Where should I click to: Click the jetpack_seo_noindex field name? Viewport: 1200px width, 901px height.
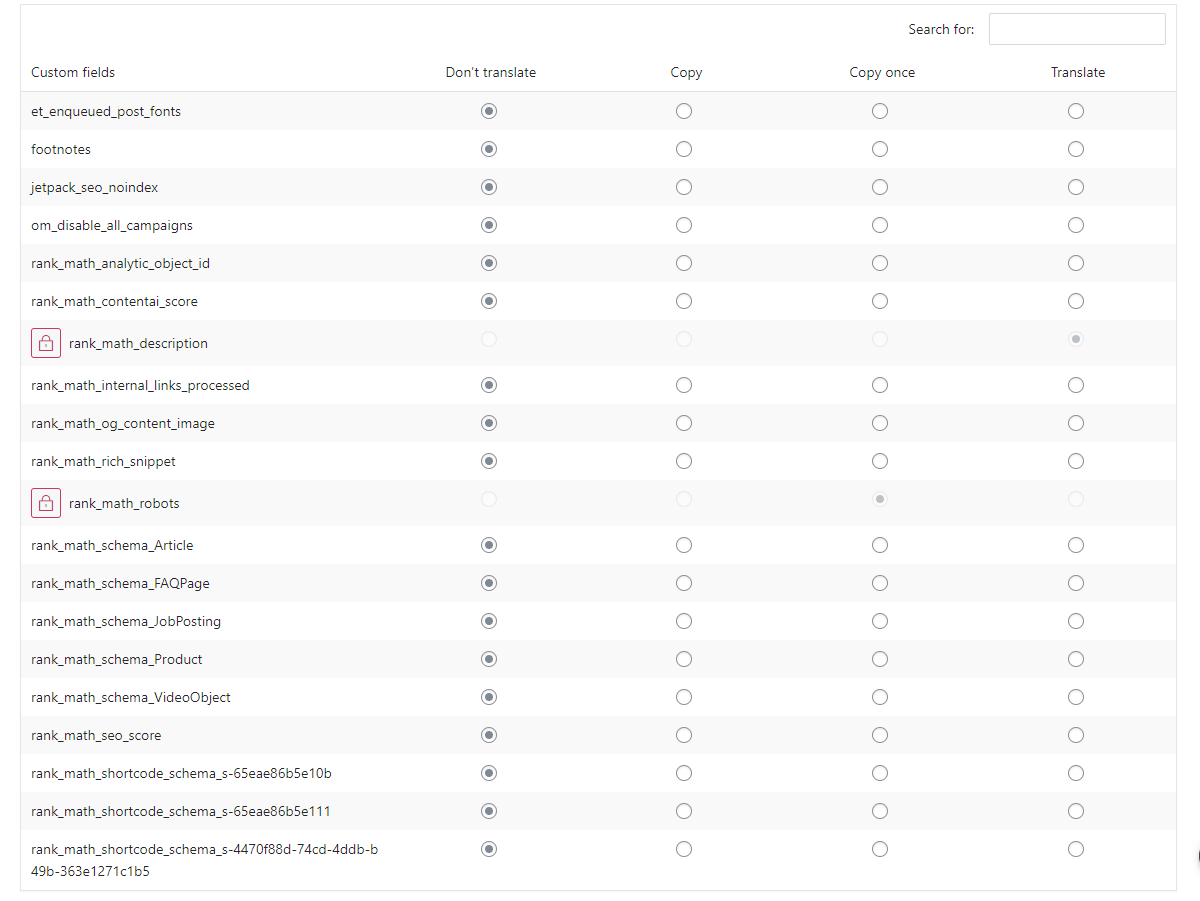click(x=95, y=187)
